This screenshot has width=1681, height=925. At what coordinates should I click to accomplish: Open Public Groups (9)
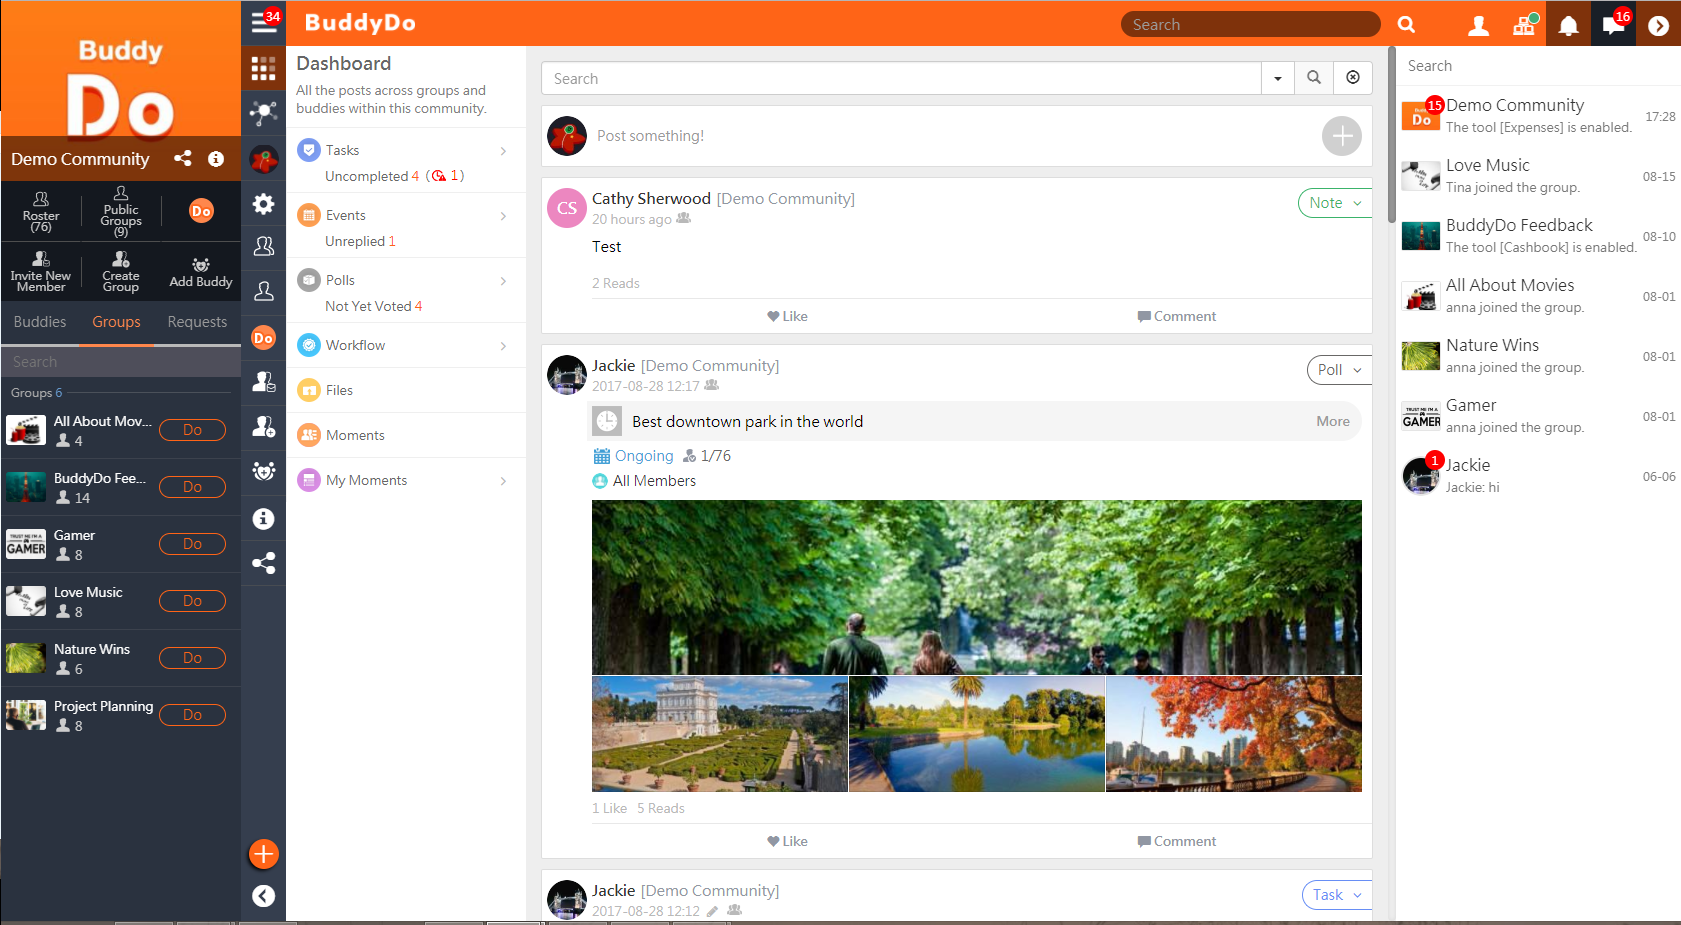pyautogui.click(x=121, y=211)
